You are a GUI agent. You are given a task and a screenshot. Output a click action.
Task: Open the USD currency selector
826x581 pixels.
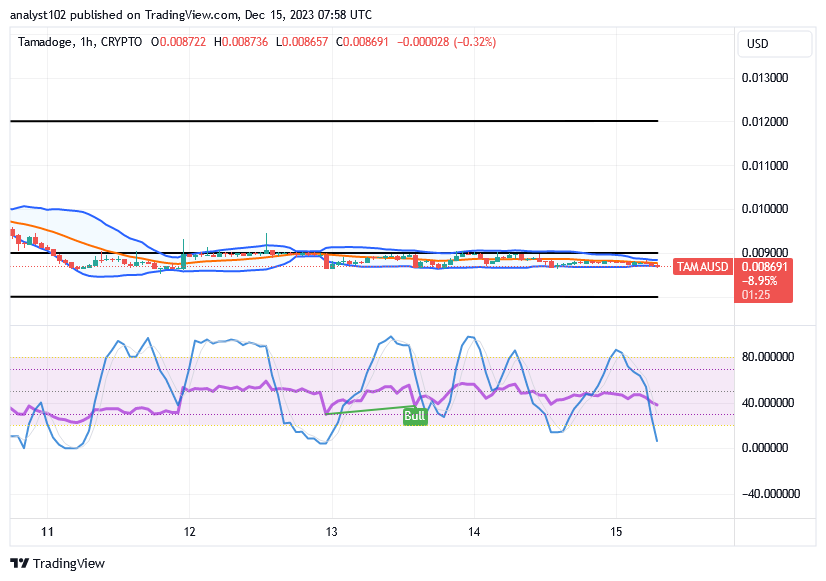click(774, 44)
